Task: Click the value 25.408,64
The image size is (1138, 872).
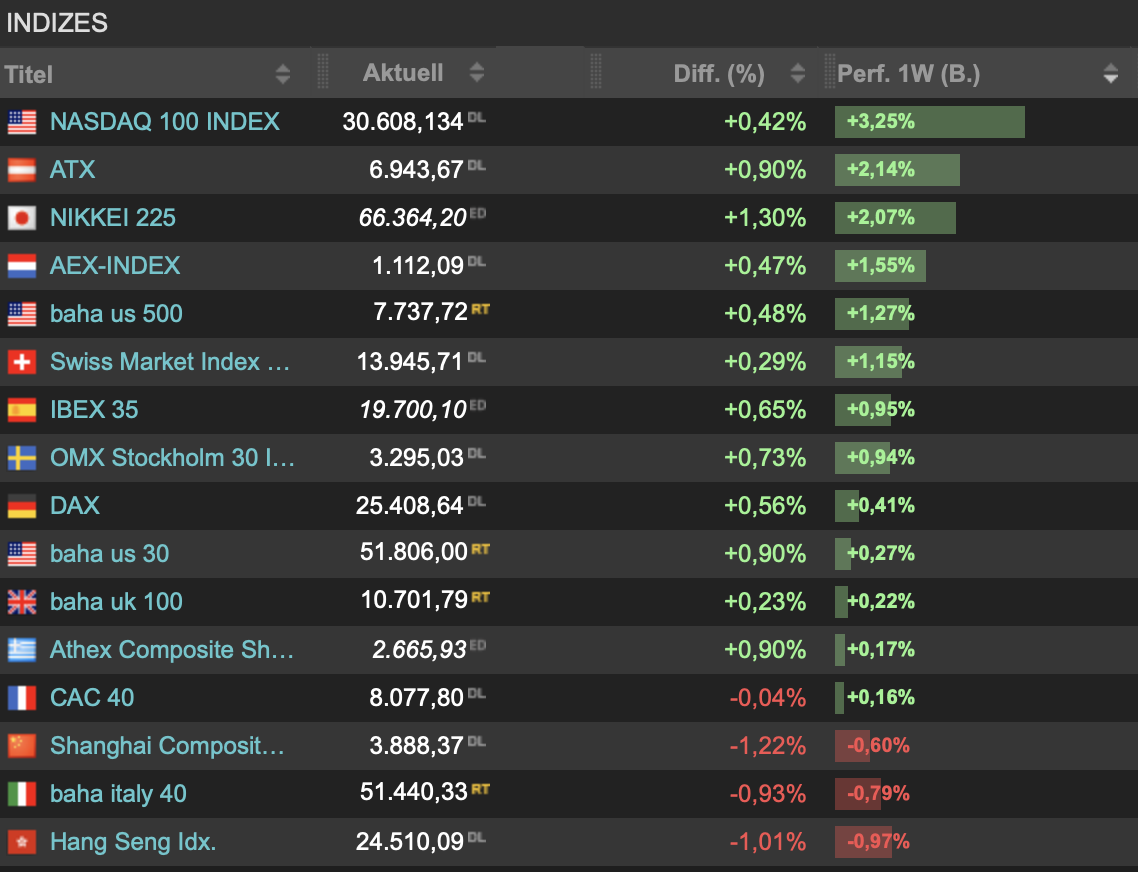Action: (x=409, y=505)
